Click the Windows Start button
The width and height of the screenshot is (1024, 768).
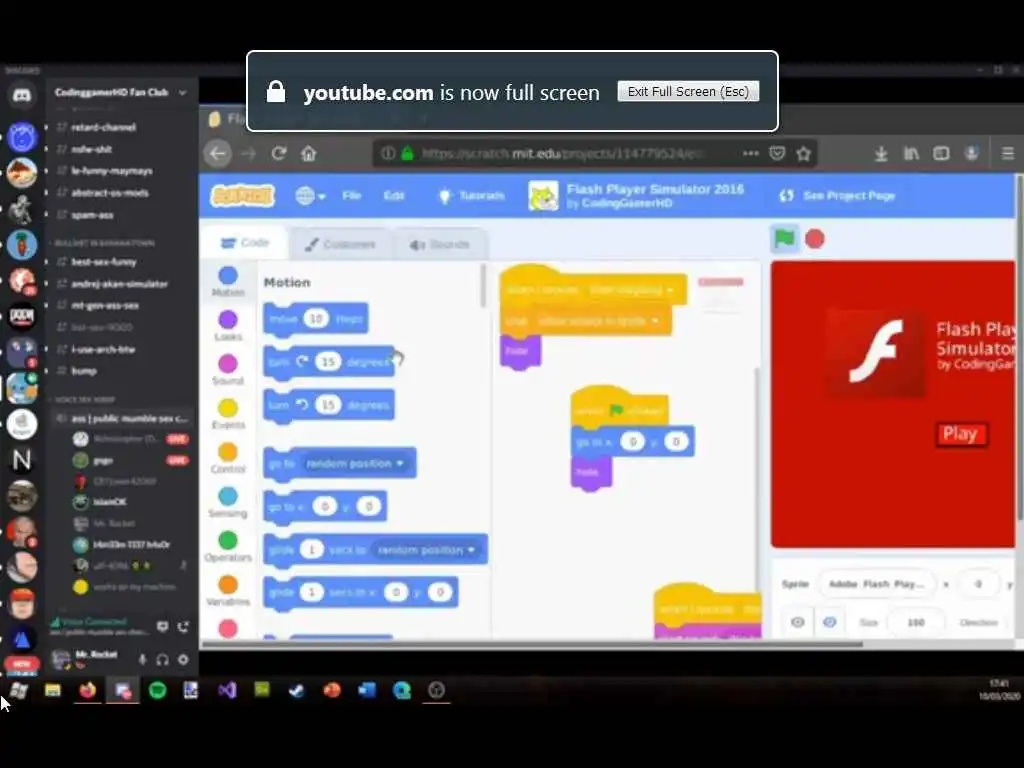[18, 690]
